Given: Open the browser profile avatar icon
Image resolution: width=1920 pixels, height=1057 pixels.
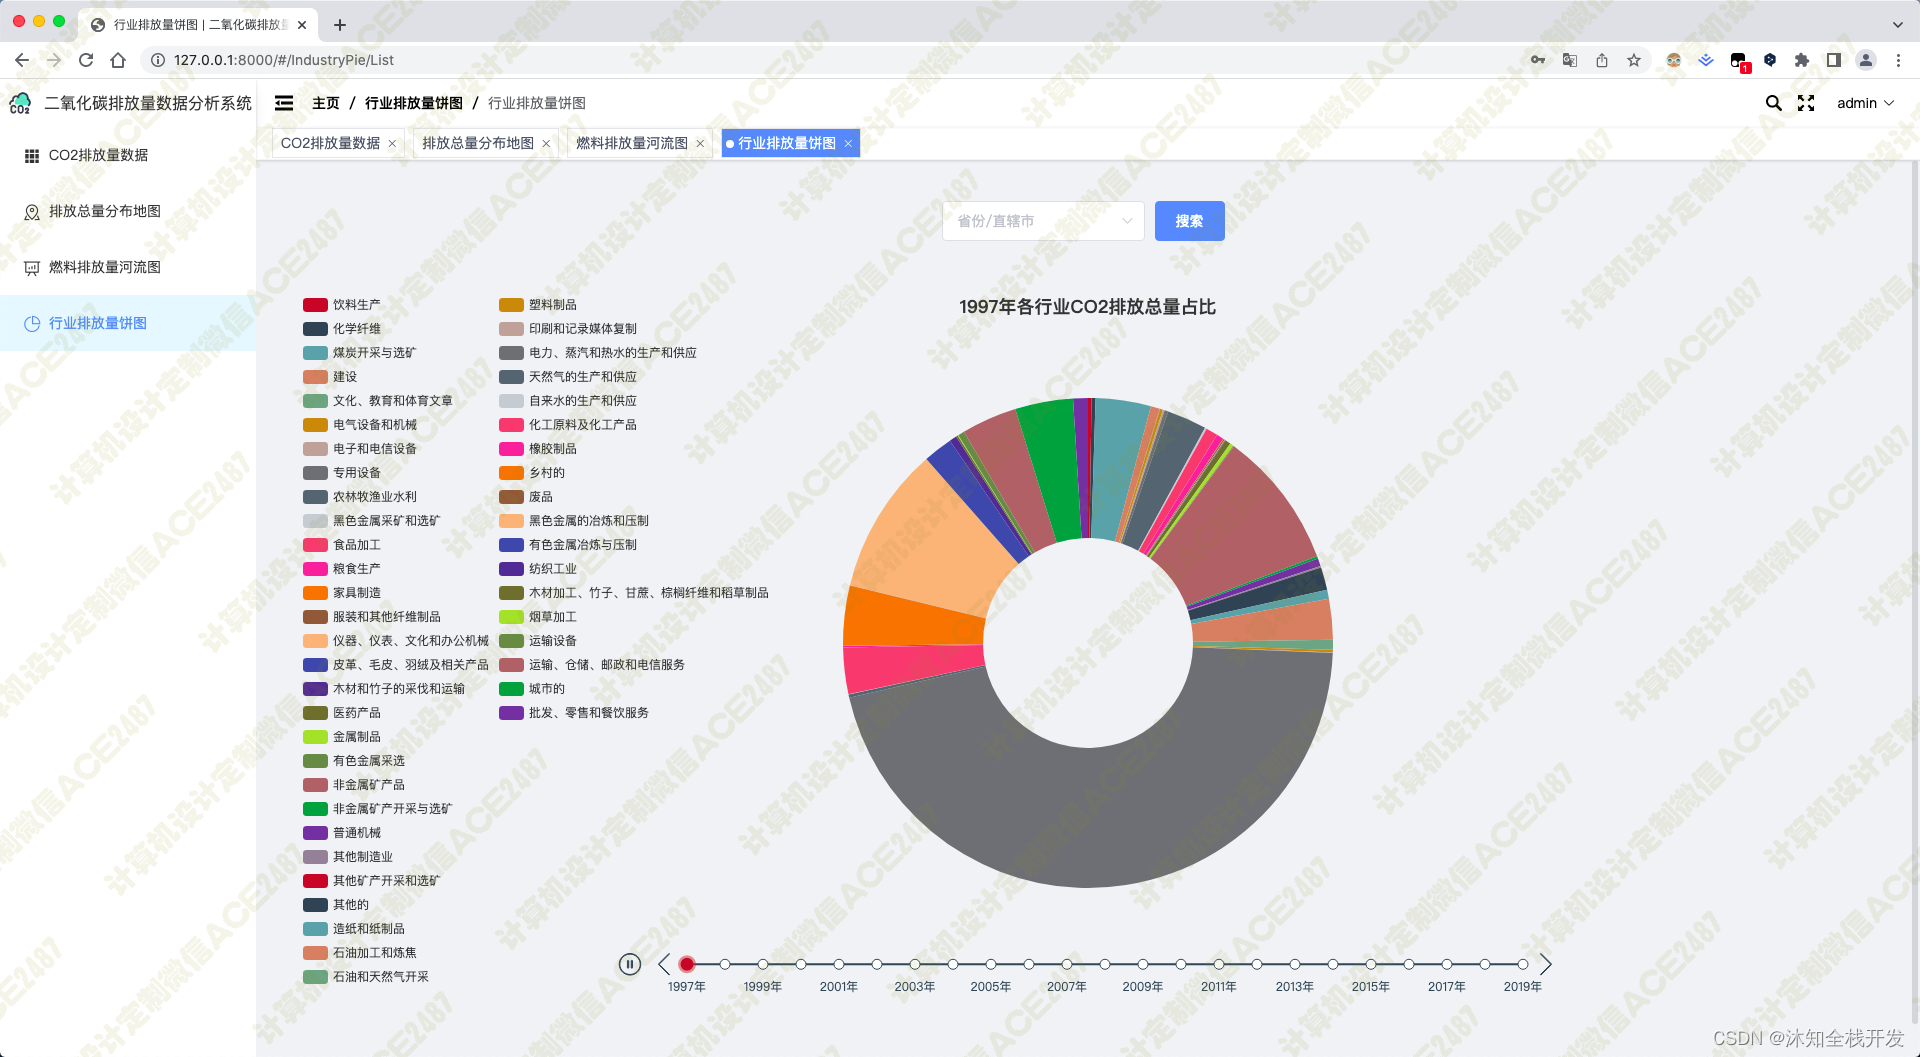Looking at the screenshot, I should pyautogui.click(x=1866, y=60).
